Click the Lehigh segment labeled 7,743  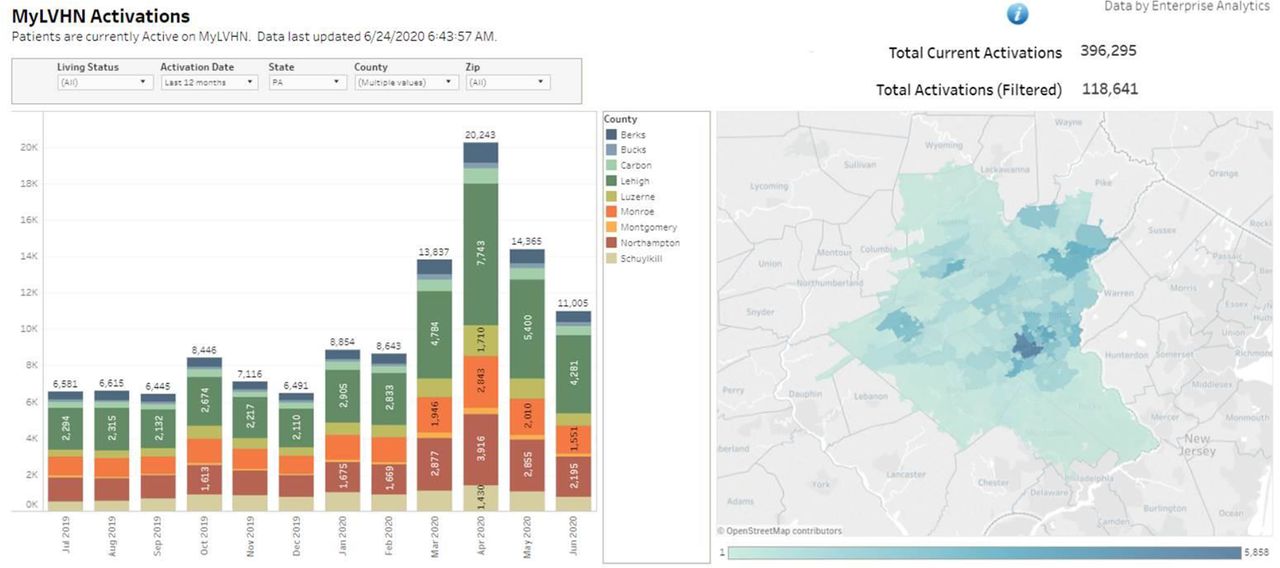pos(481,254)
